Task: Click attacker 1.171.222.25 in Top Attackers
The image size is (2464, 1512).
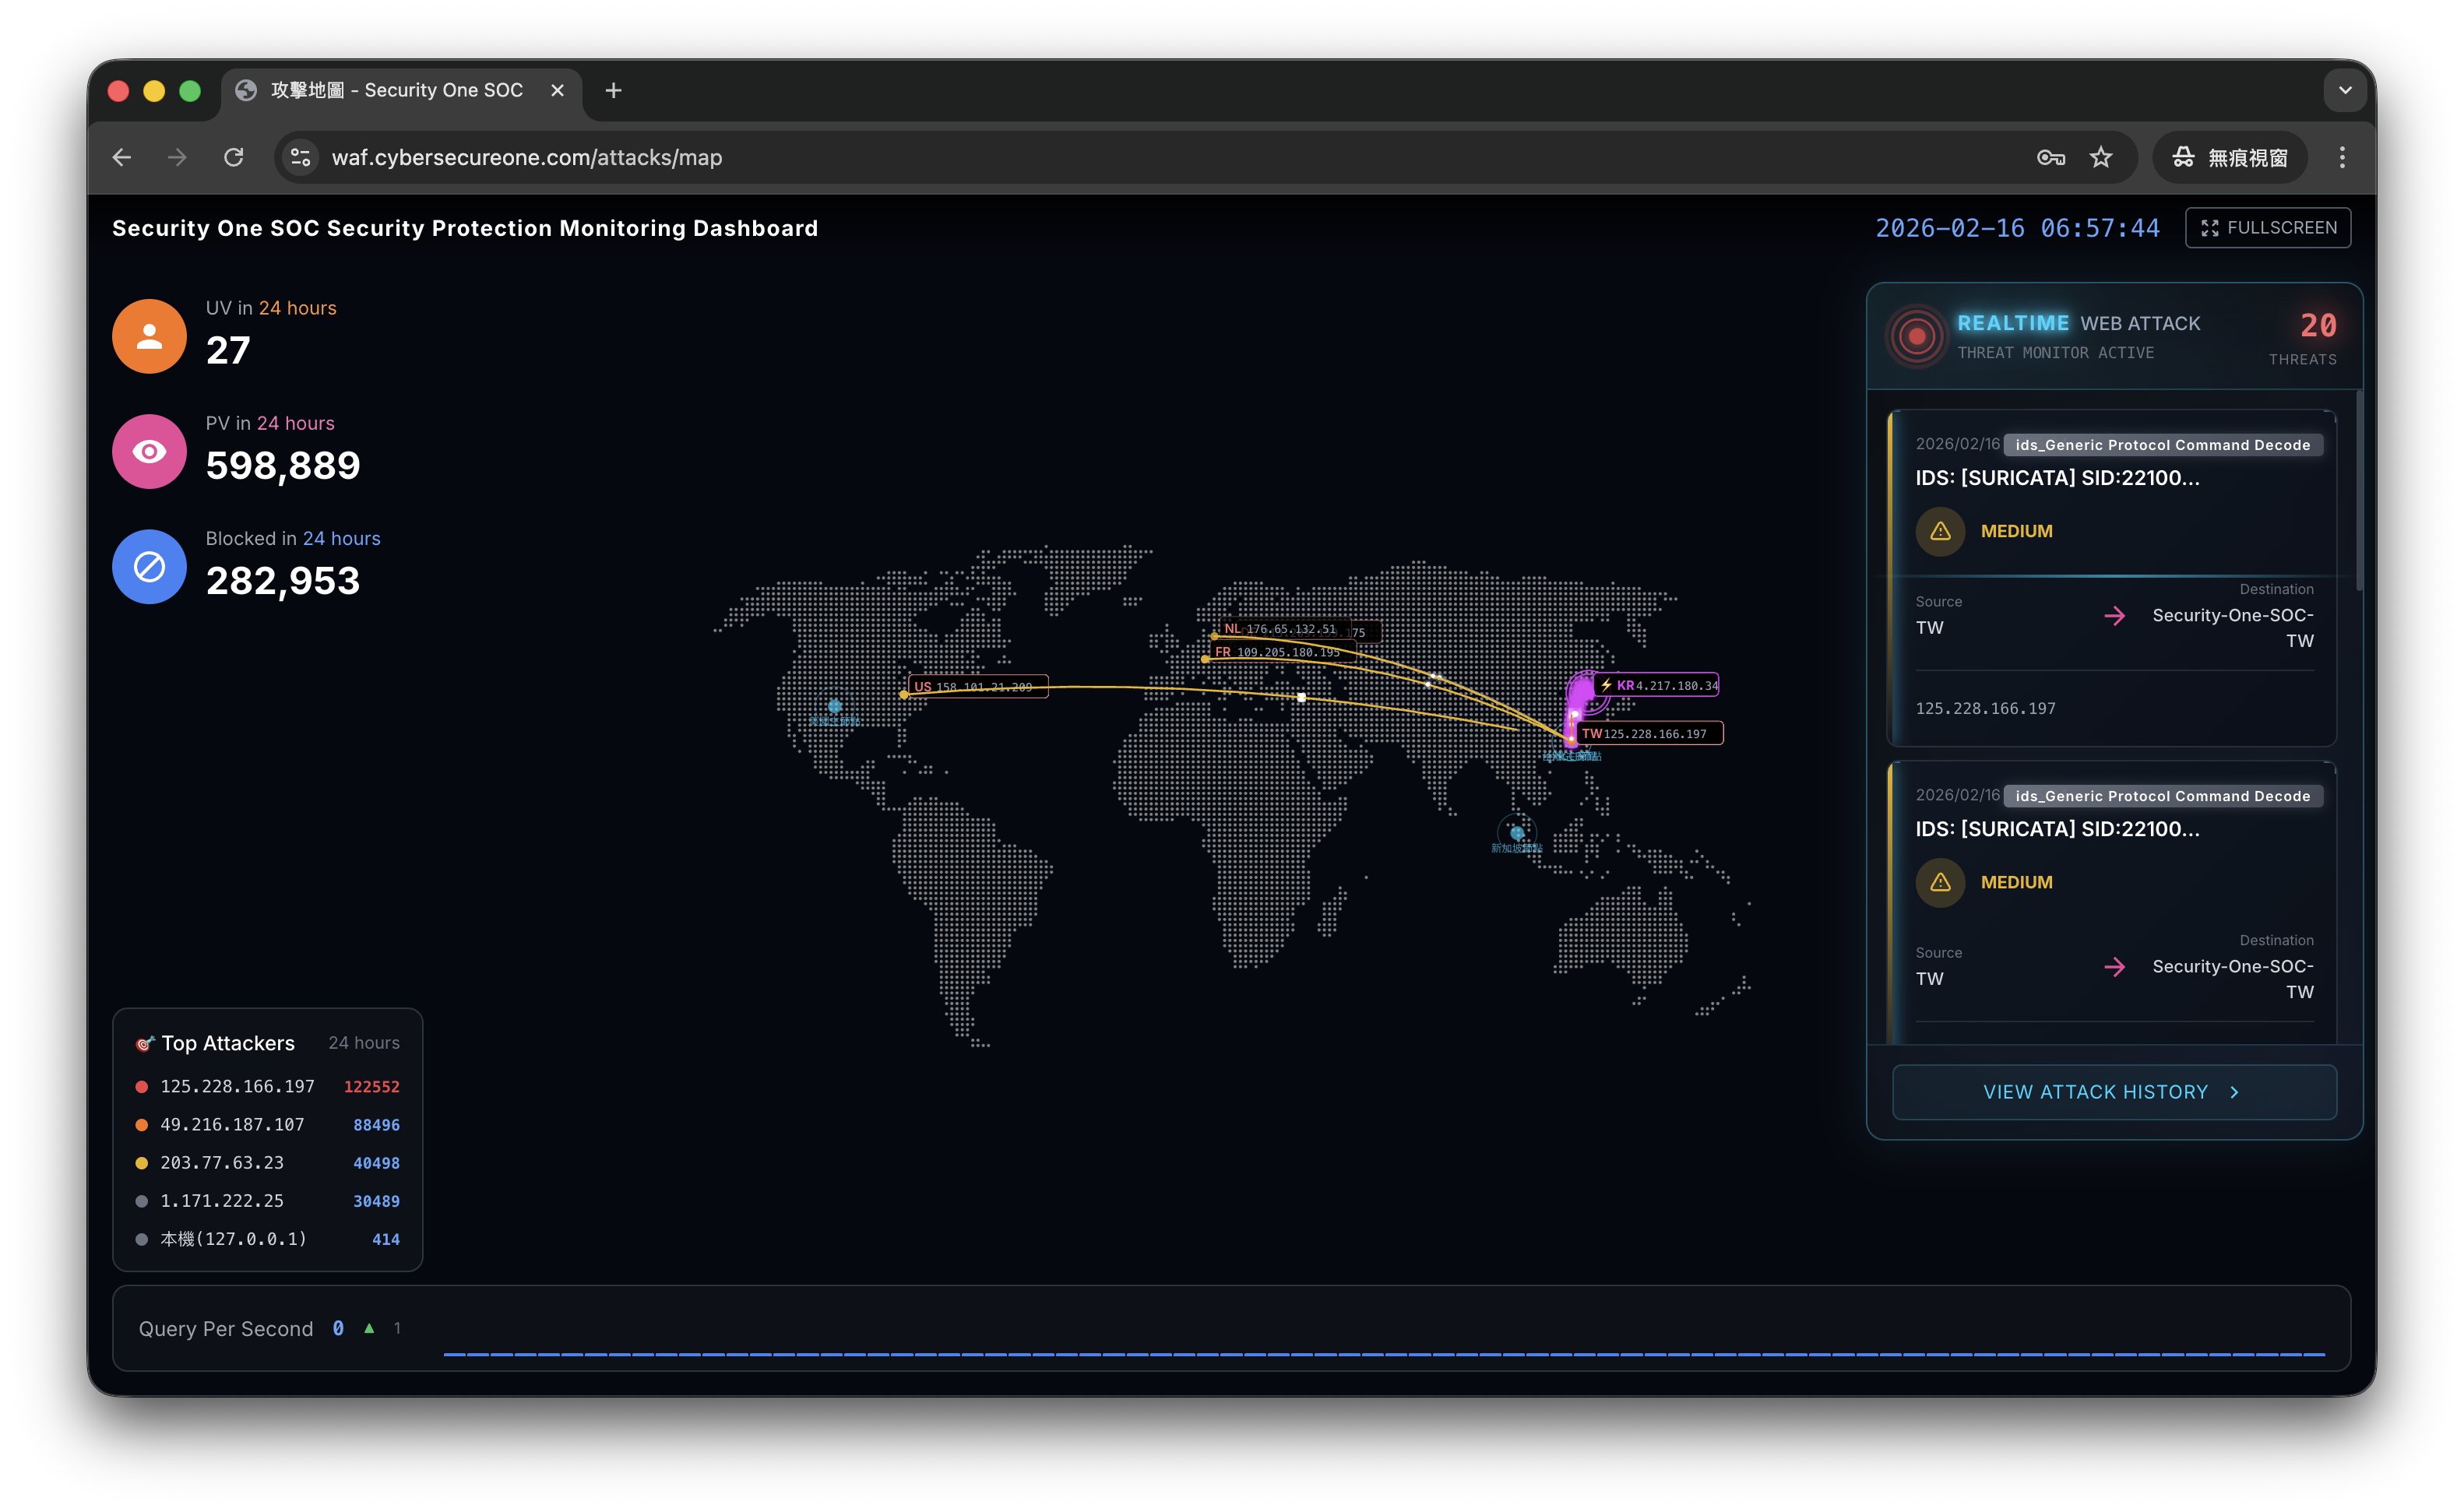Action: click(x=267, y=1201)
